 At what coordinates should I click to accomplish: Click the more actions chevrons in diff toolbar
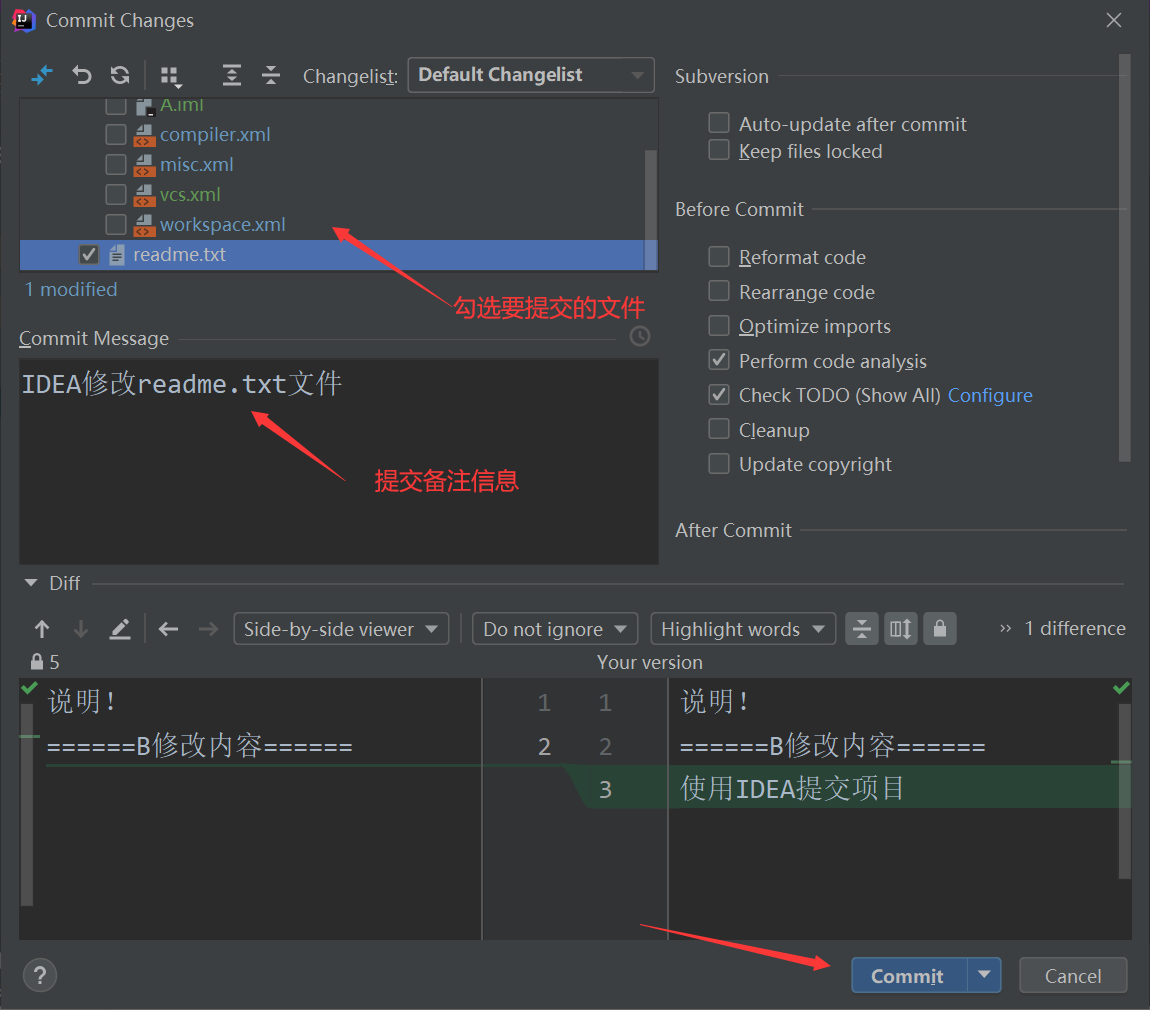[x=1006, y=629]
